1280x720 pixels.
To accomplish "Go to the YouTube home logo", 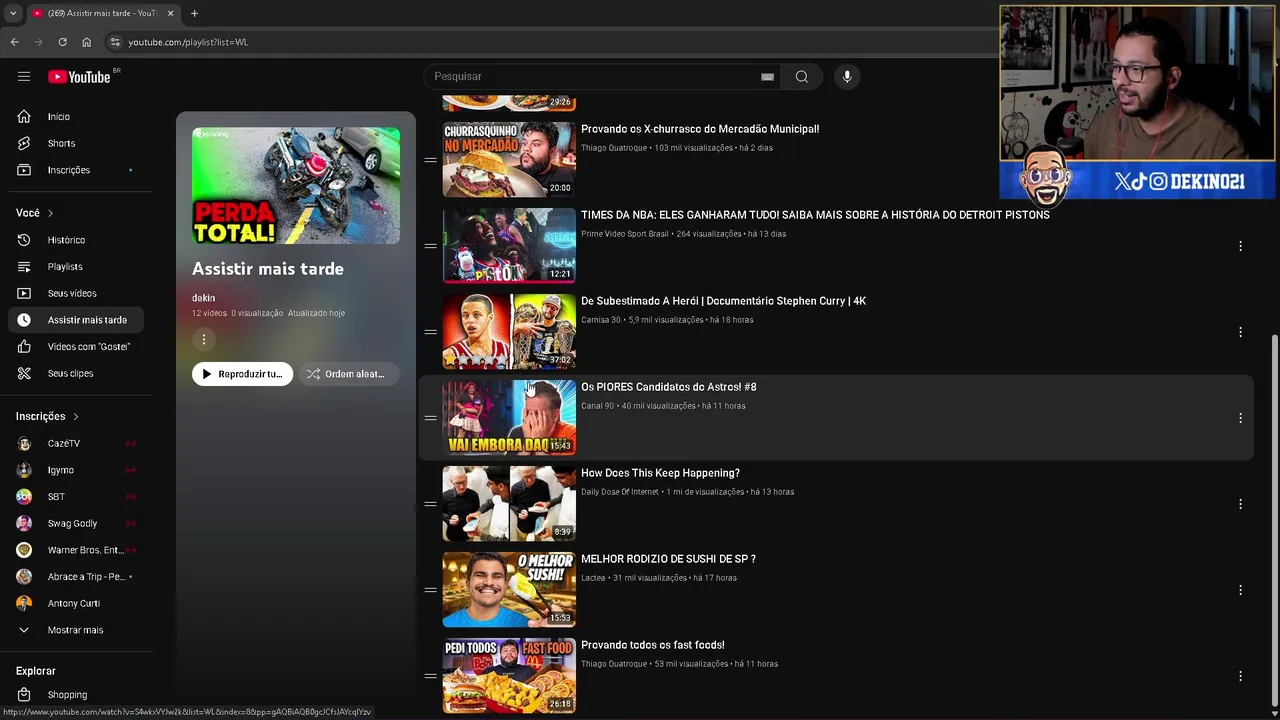I will (x=79, y=77).
